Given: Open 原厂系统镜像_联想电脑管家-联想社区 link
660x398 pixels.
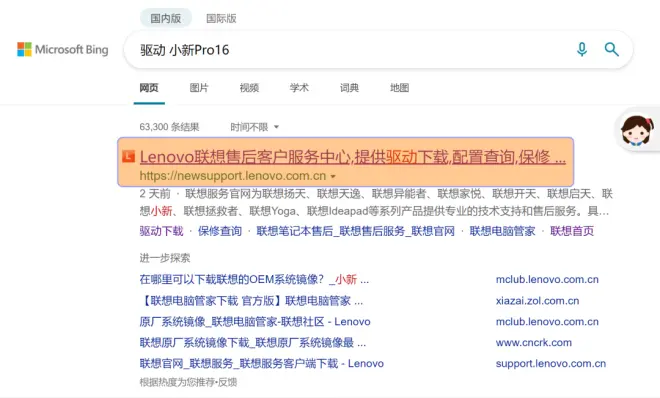Looking at the screenshot, I should [x=255, y=321].
